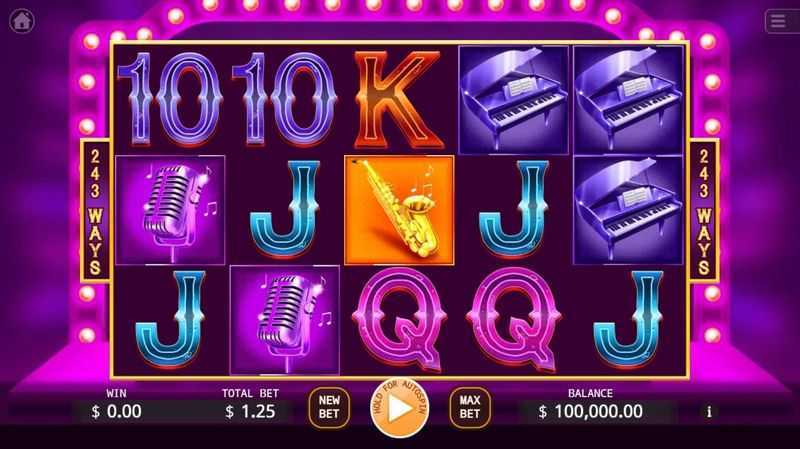
Task: Click the pink Q symbol in third reel
Action: coord(399,320)
